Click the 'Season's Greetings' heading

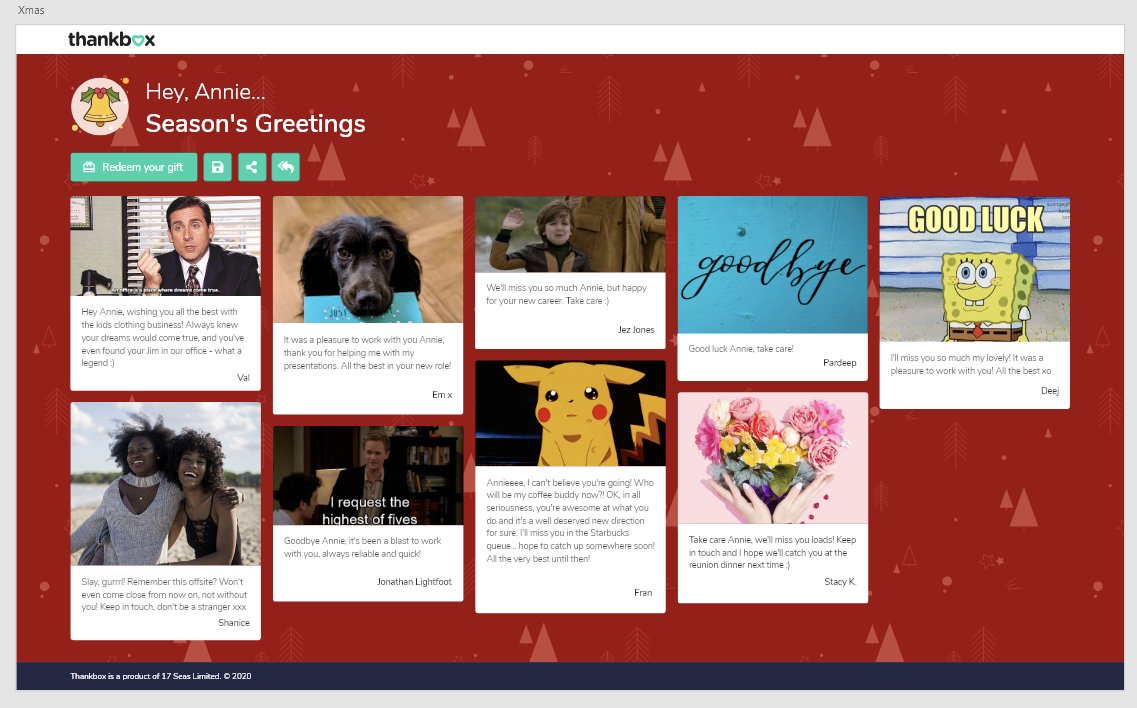(x=255, y=123)
